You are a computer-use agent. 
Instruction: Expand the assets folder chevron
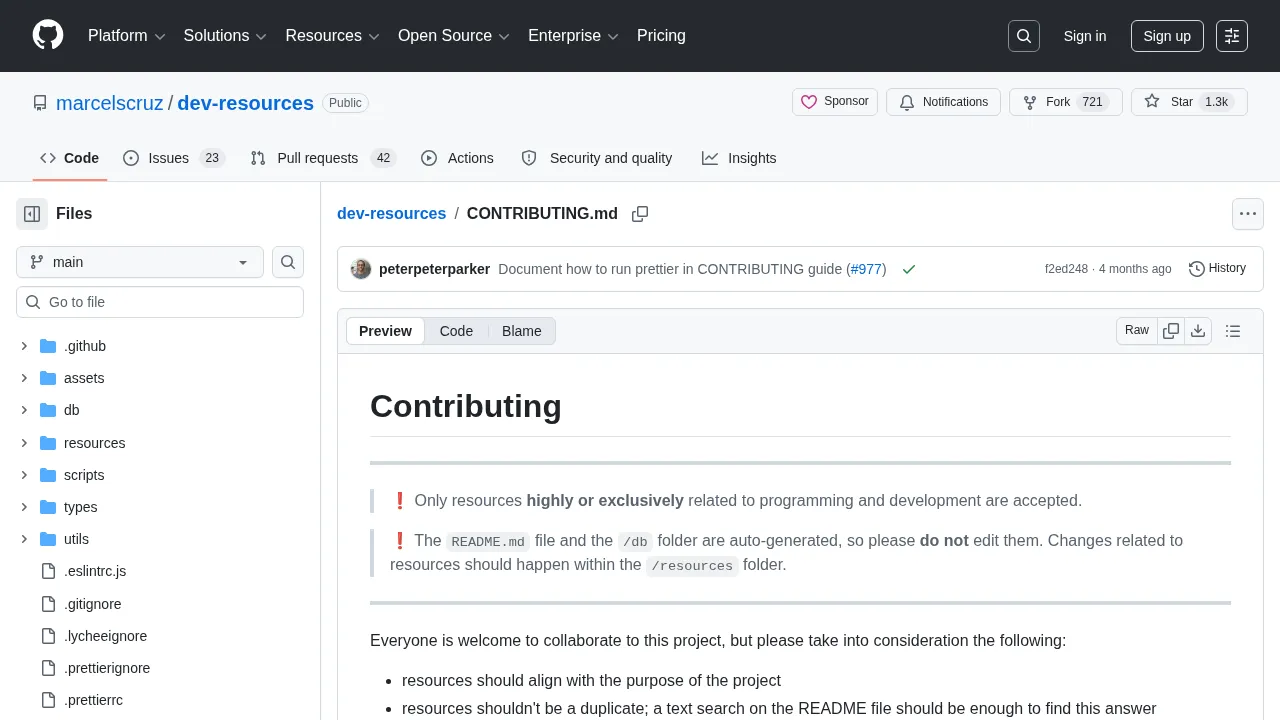tap(24, 378)
